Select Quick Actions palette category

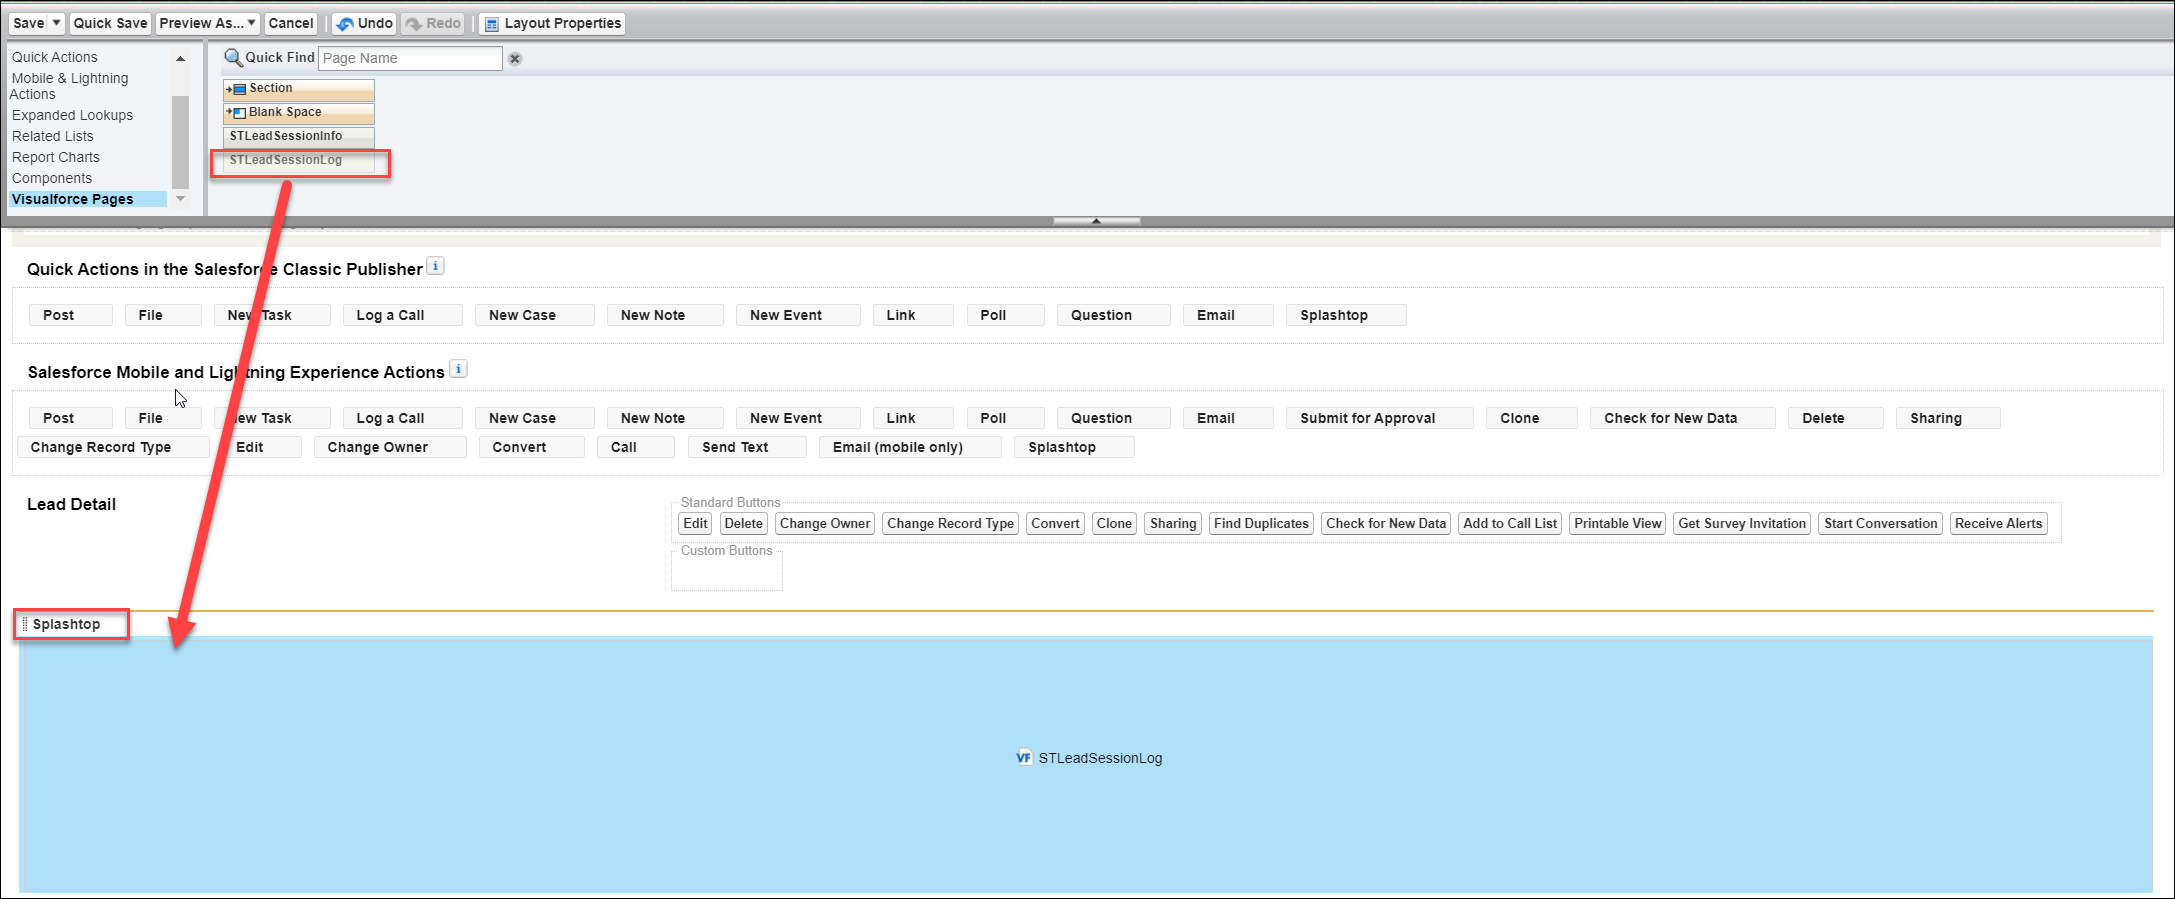coord(55,57)
